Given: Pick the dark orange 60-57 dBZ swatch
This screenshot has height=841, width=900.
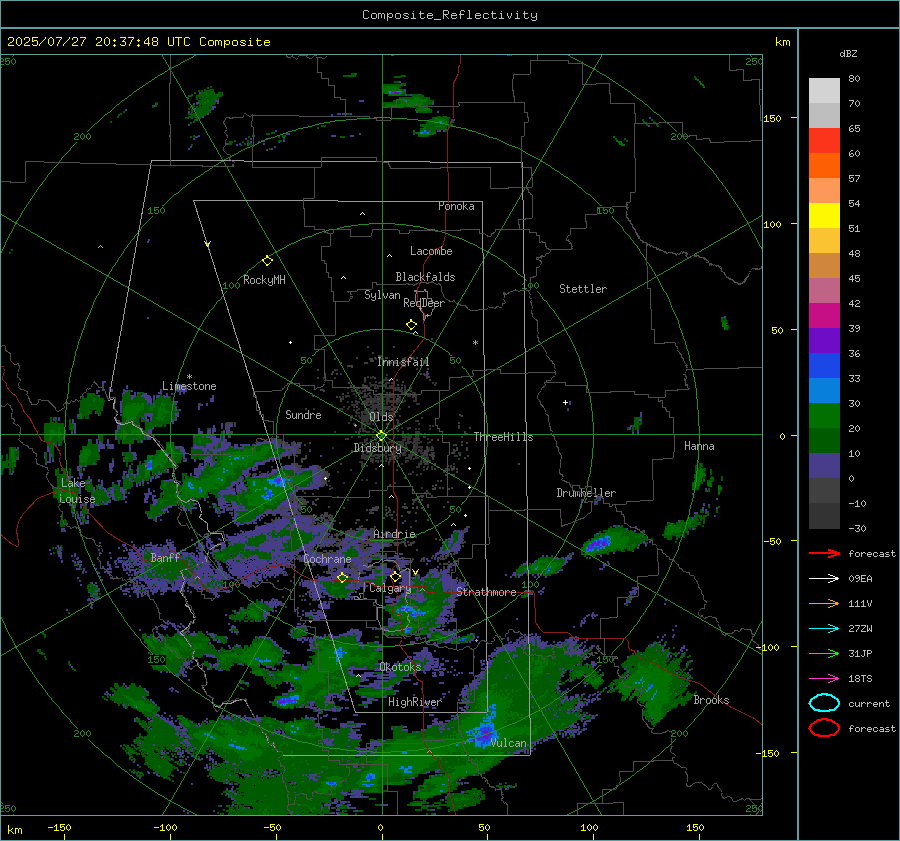Looking at the screenshot, I should [x=824, y=165].
